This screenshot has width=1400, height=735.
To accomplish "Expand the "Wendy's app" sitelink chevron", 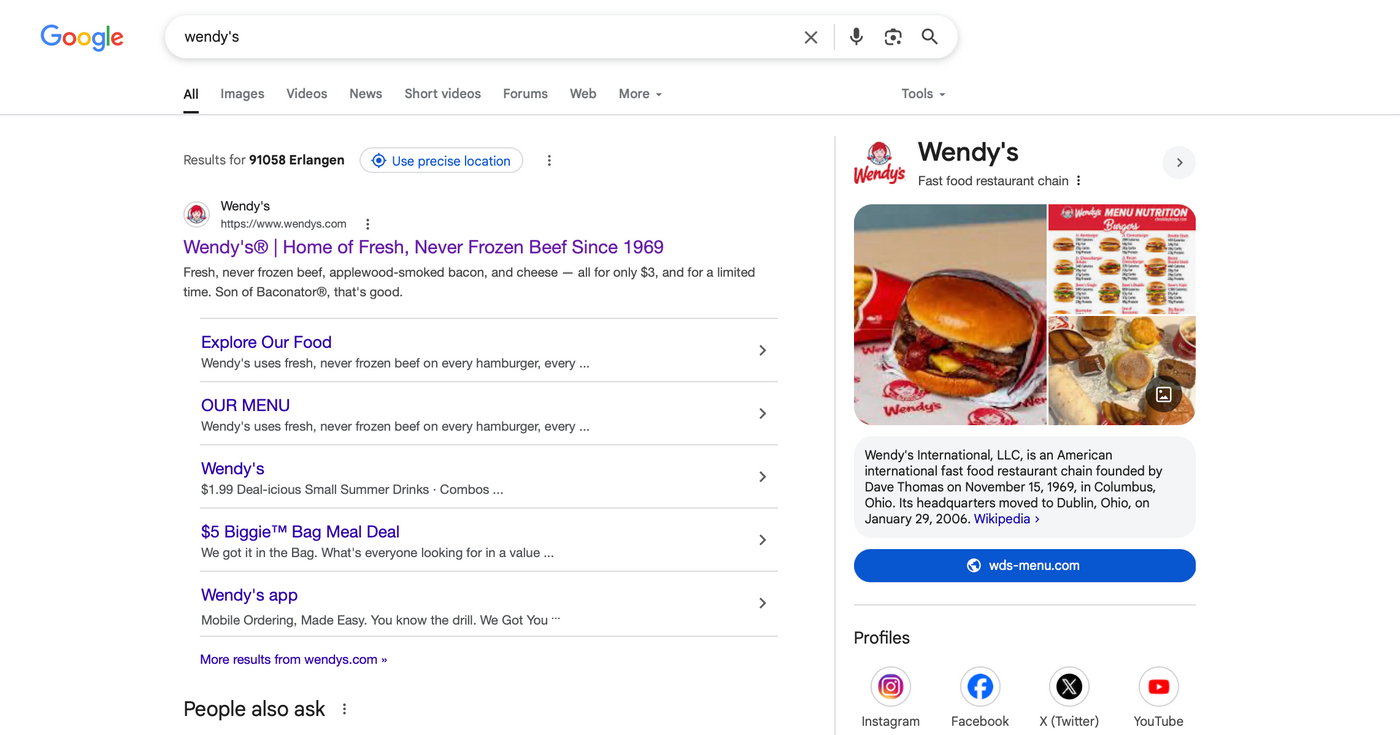I will pos(762,603).
